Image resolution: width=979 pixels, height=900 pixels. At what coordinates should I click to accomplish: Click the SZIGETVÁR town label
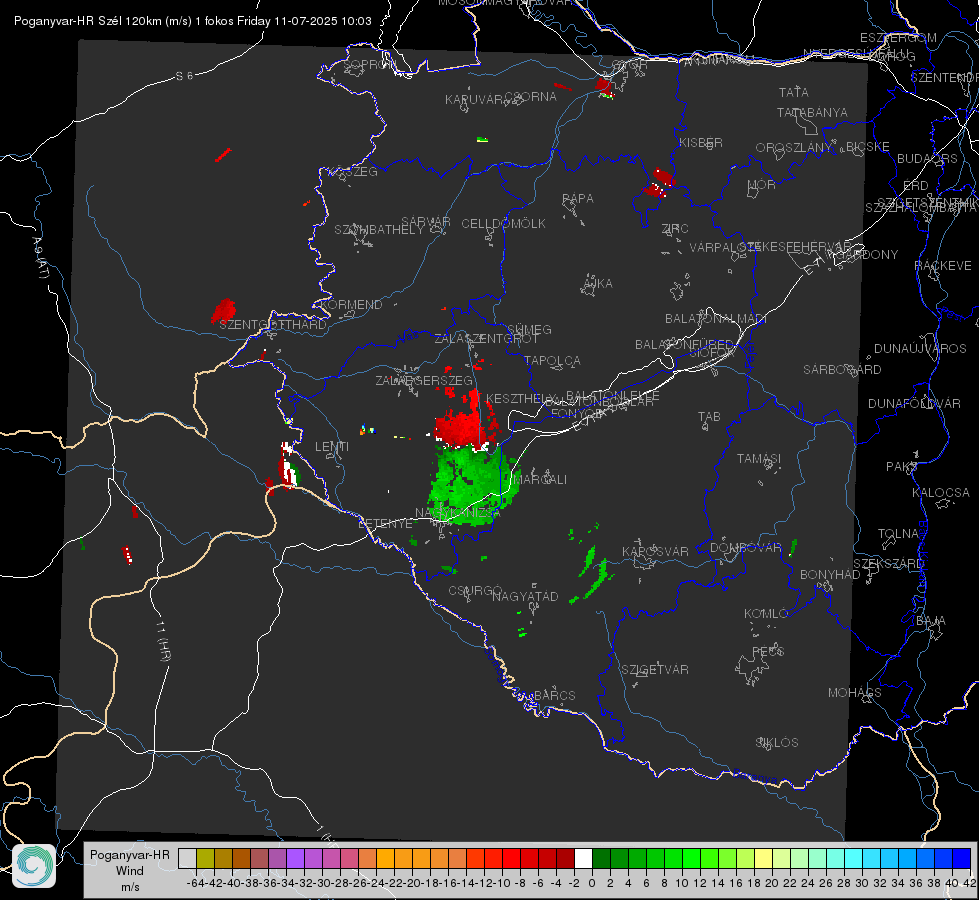[655, 670]
